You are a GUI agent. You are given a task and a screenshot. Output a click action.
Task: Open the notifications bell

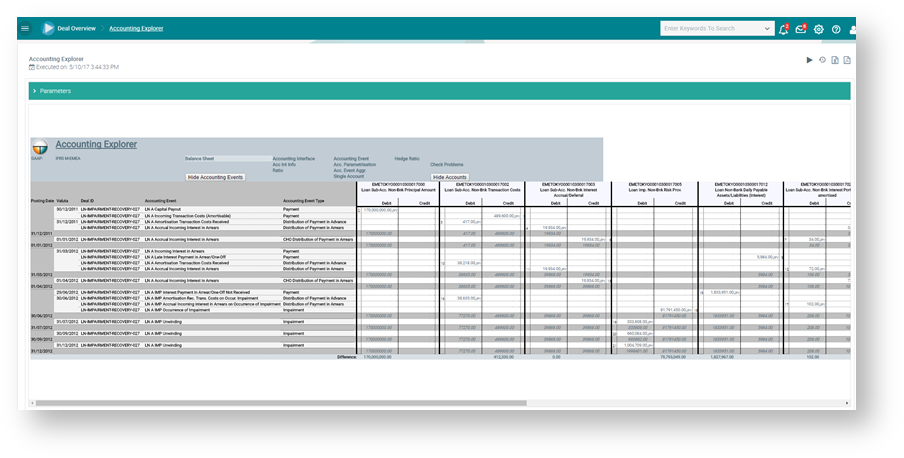click(783, 29)
